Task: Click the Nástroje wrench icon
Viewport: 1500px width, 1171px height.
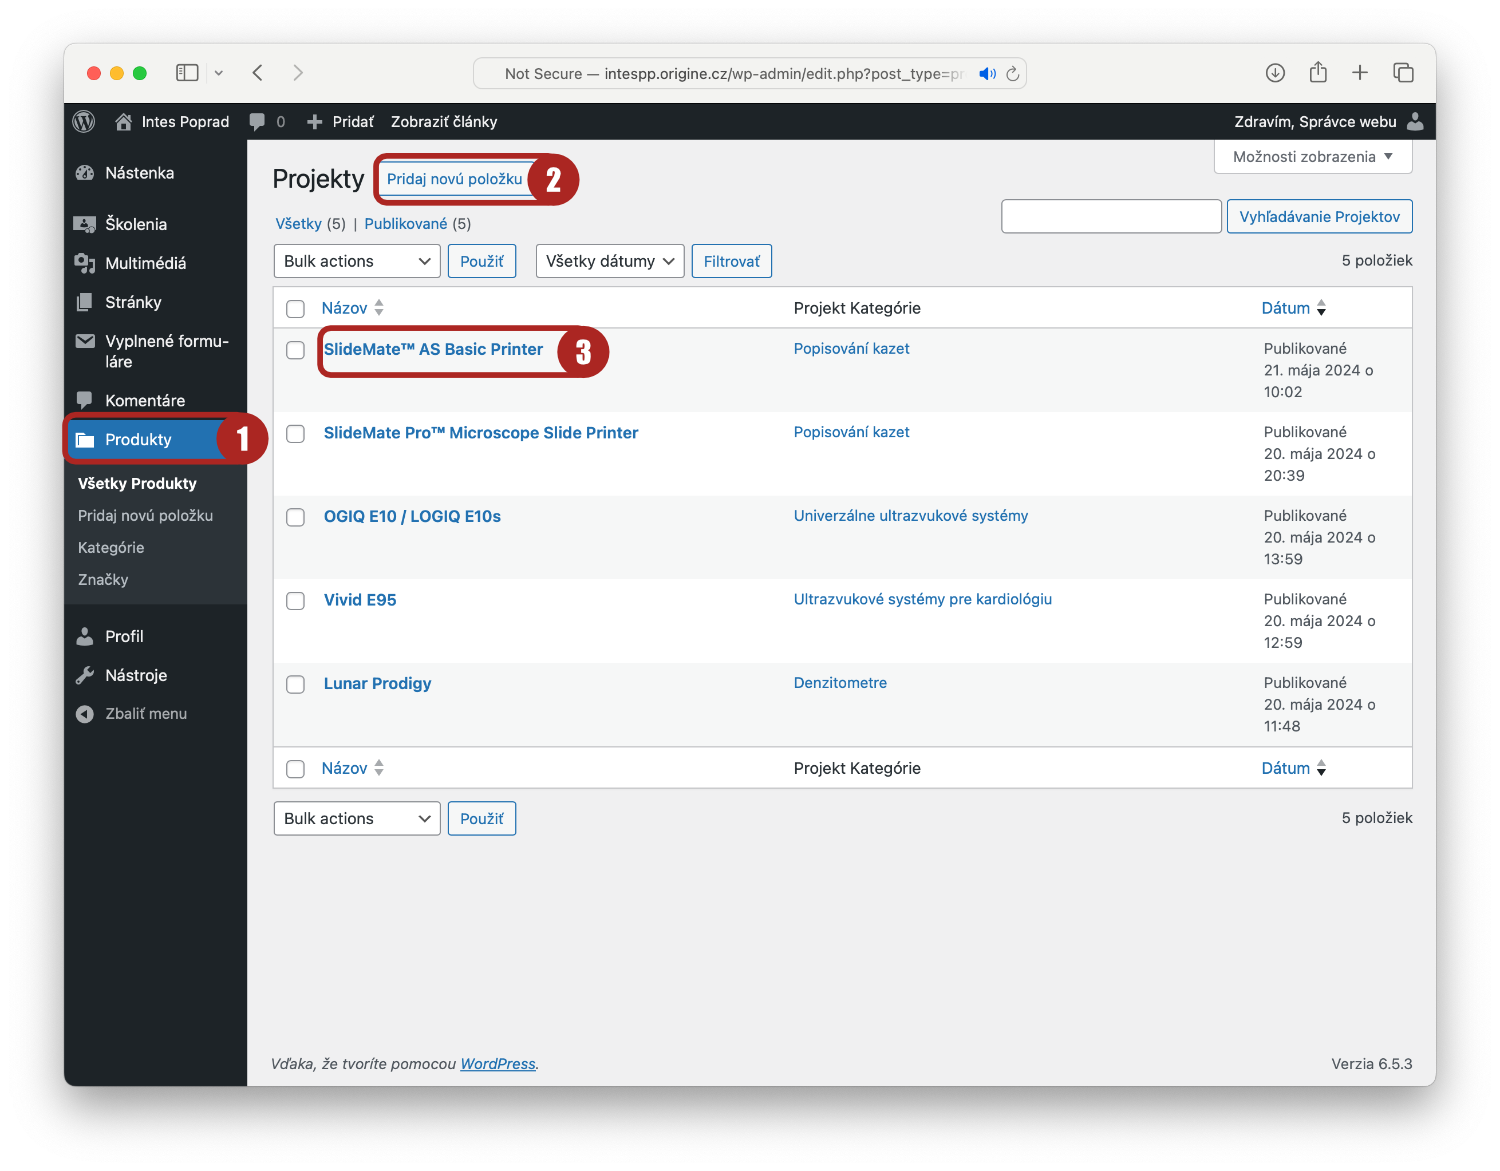Action: 85,675
